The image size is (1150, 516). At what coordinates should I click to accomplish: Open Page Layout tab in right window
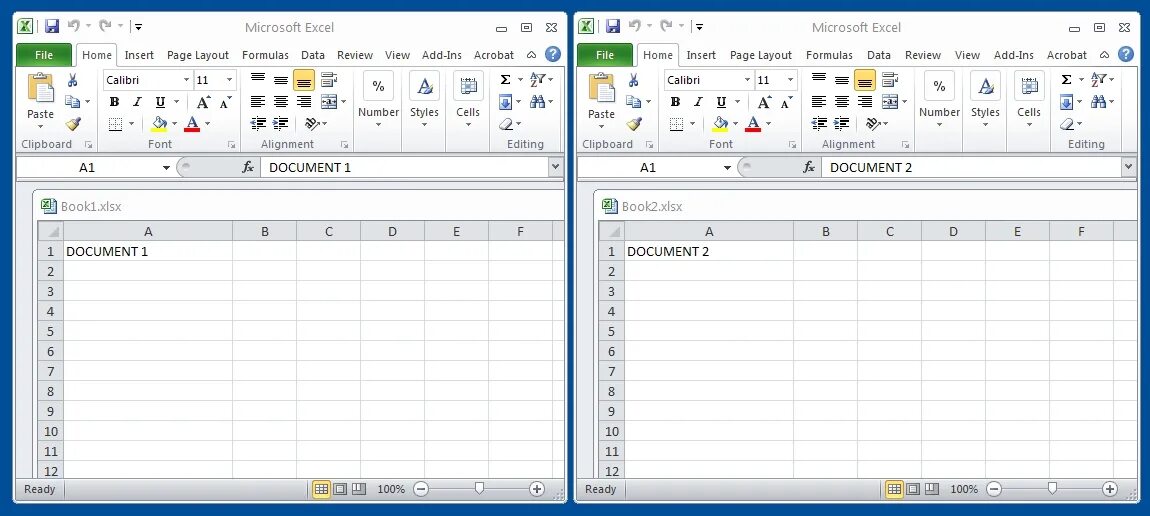tap(761, 55)
